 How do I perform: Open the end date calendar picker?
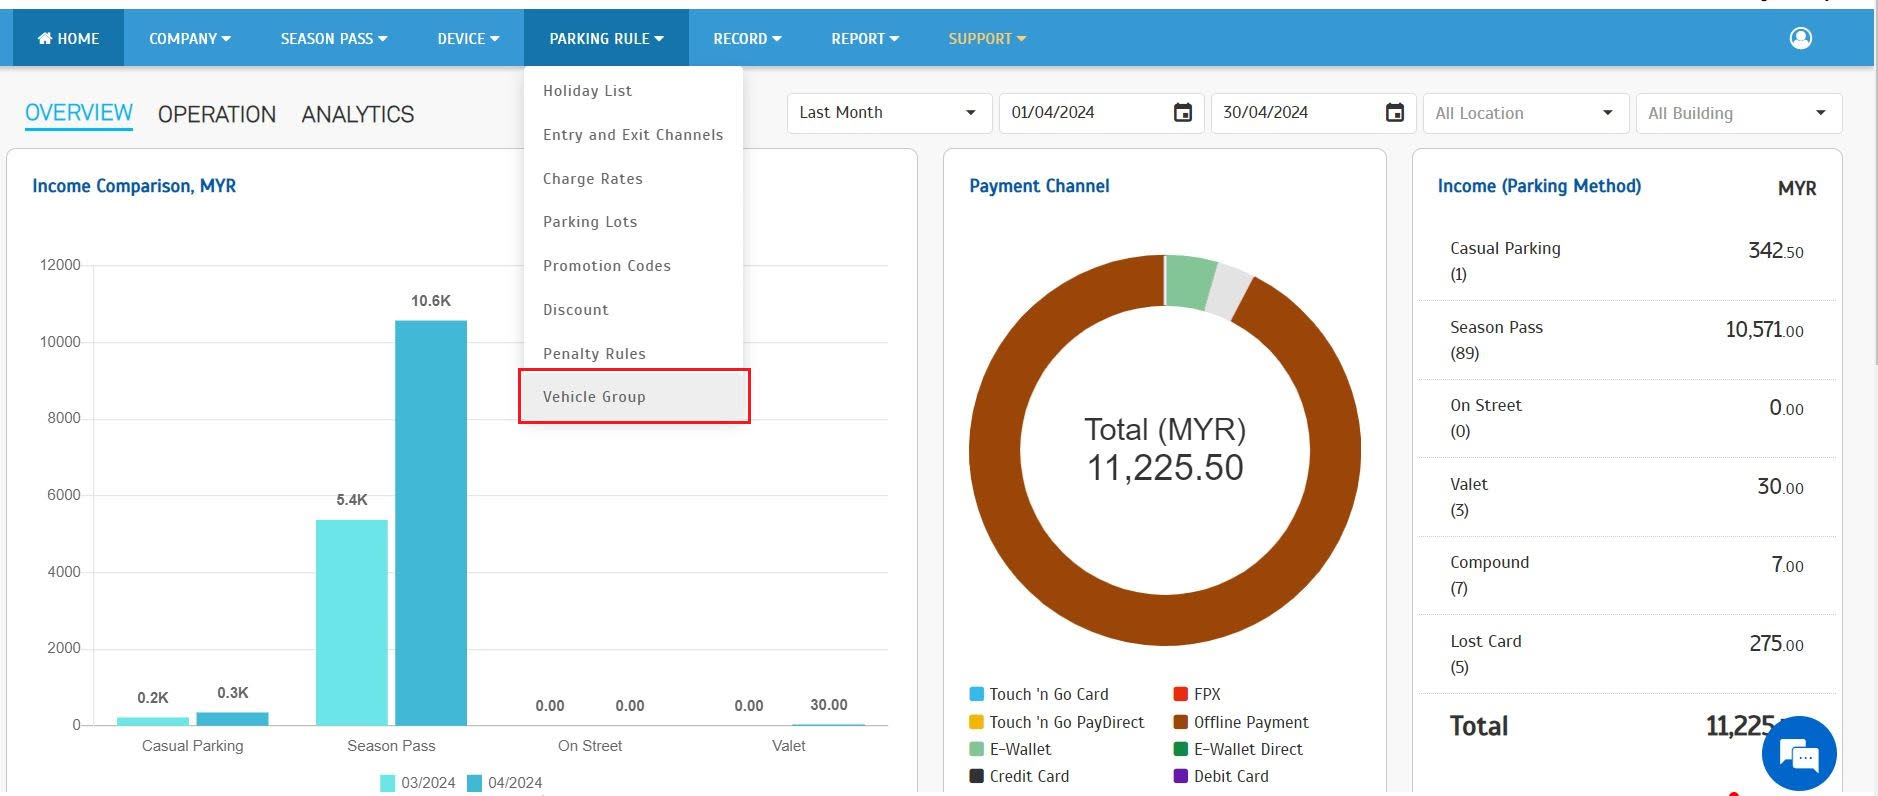click(x=1394, y=113)
